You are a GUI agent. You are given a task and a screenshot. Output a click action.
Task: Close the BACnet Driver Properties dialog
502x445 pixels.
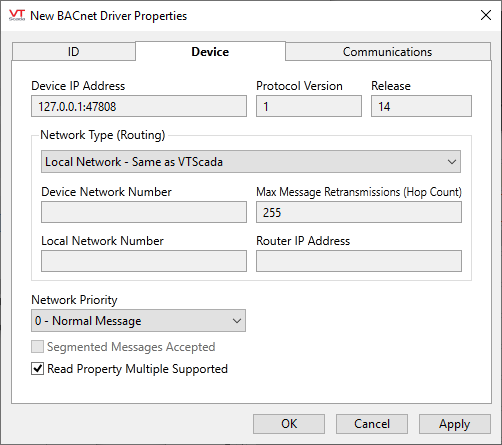point(486,15)
